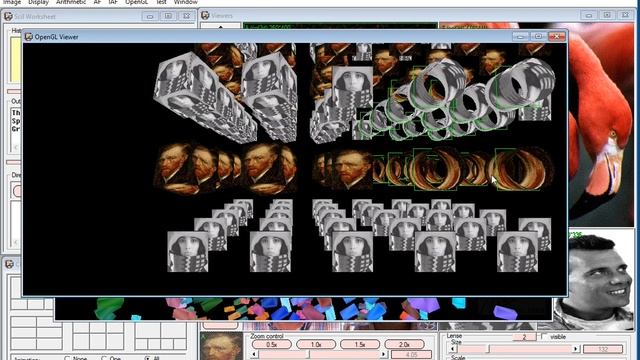The width and height of the screenshot is (640, 360).
Task: Set zoom to 0.5x
Action: point(272,344)
